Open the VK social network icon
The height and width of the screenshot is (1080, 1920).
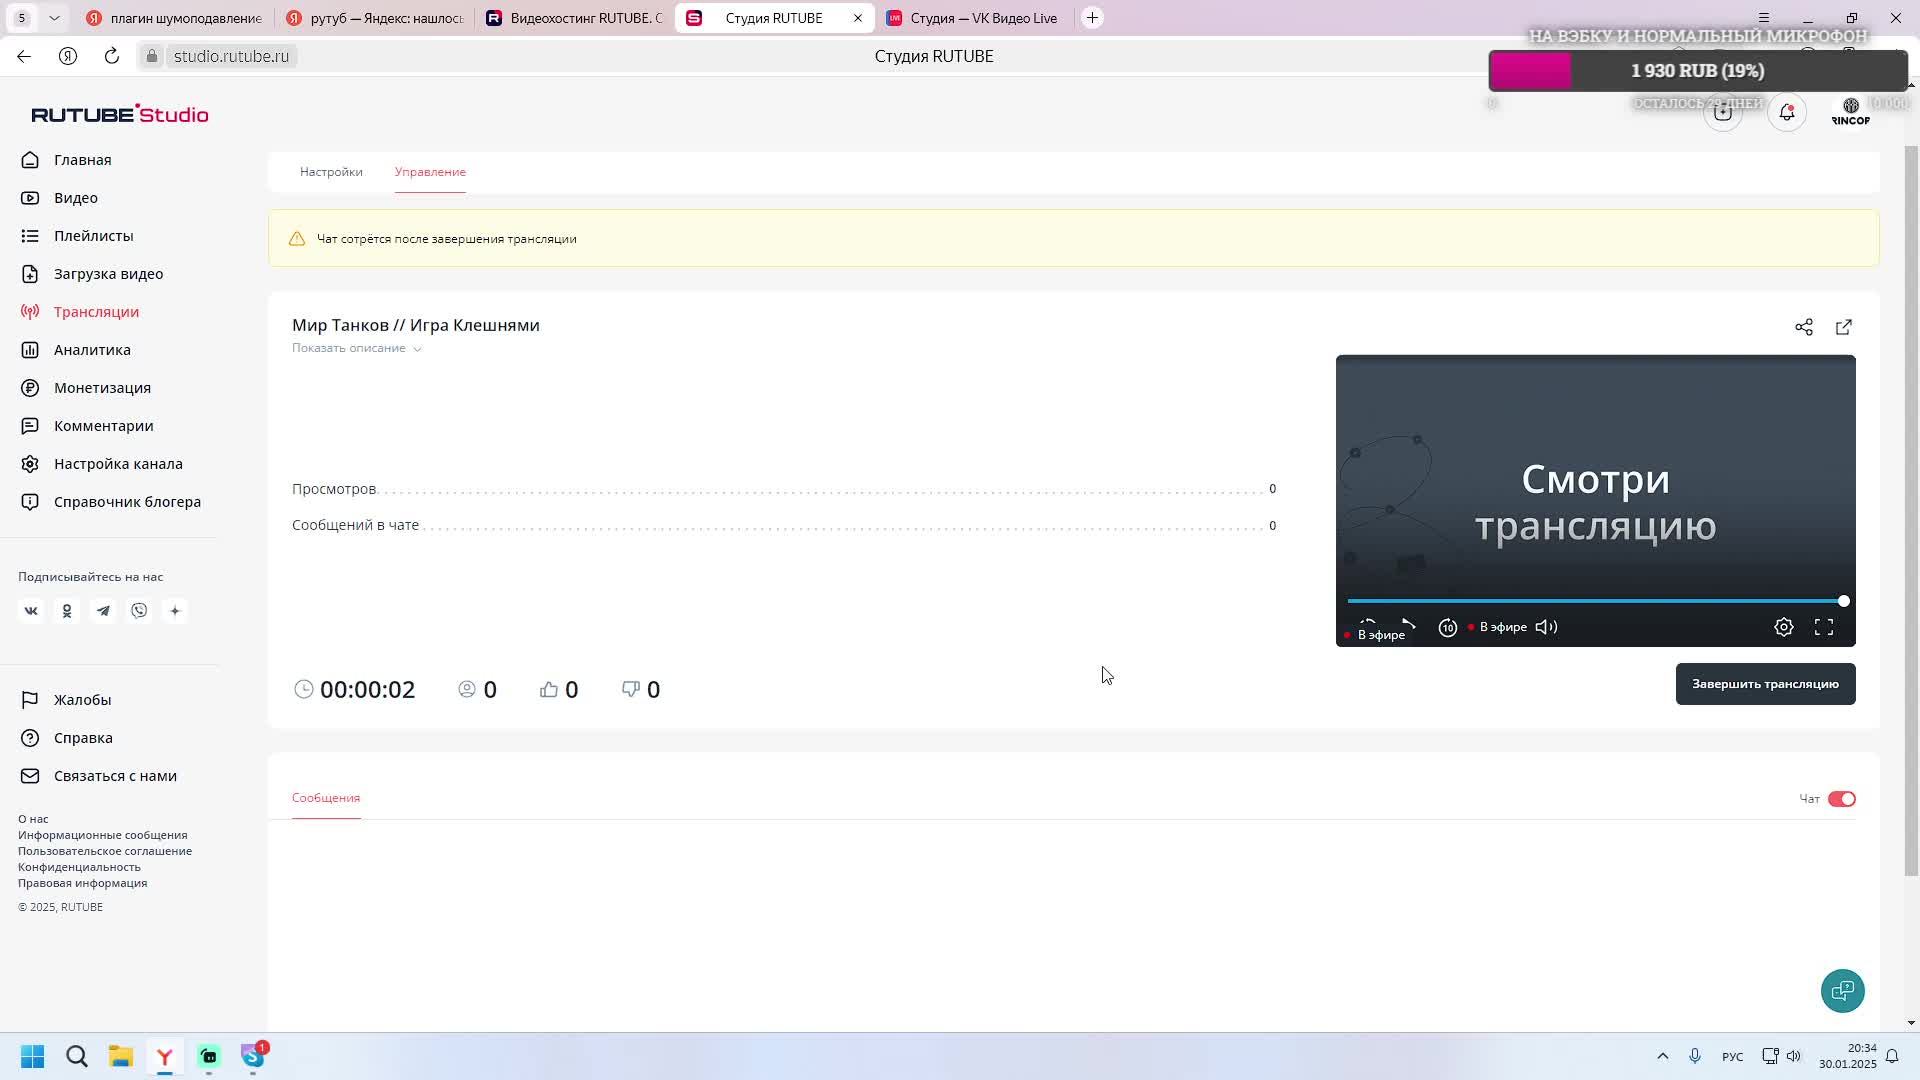click(x=31, y=611)
